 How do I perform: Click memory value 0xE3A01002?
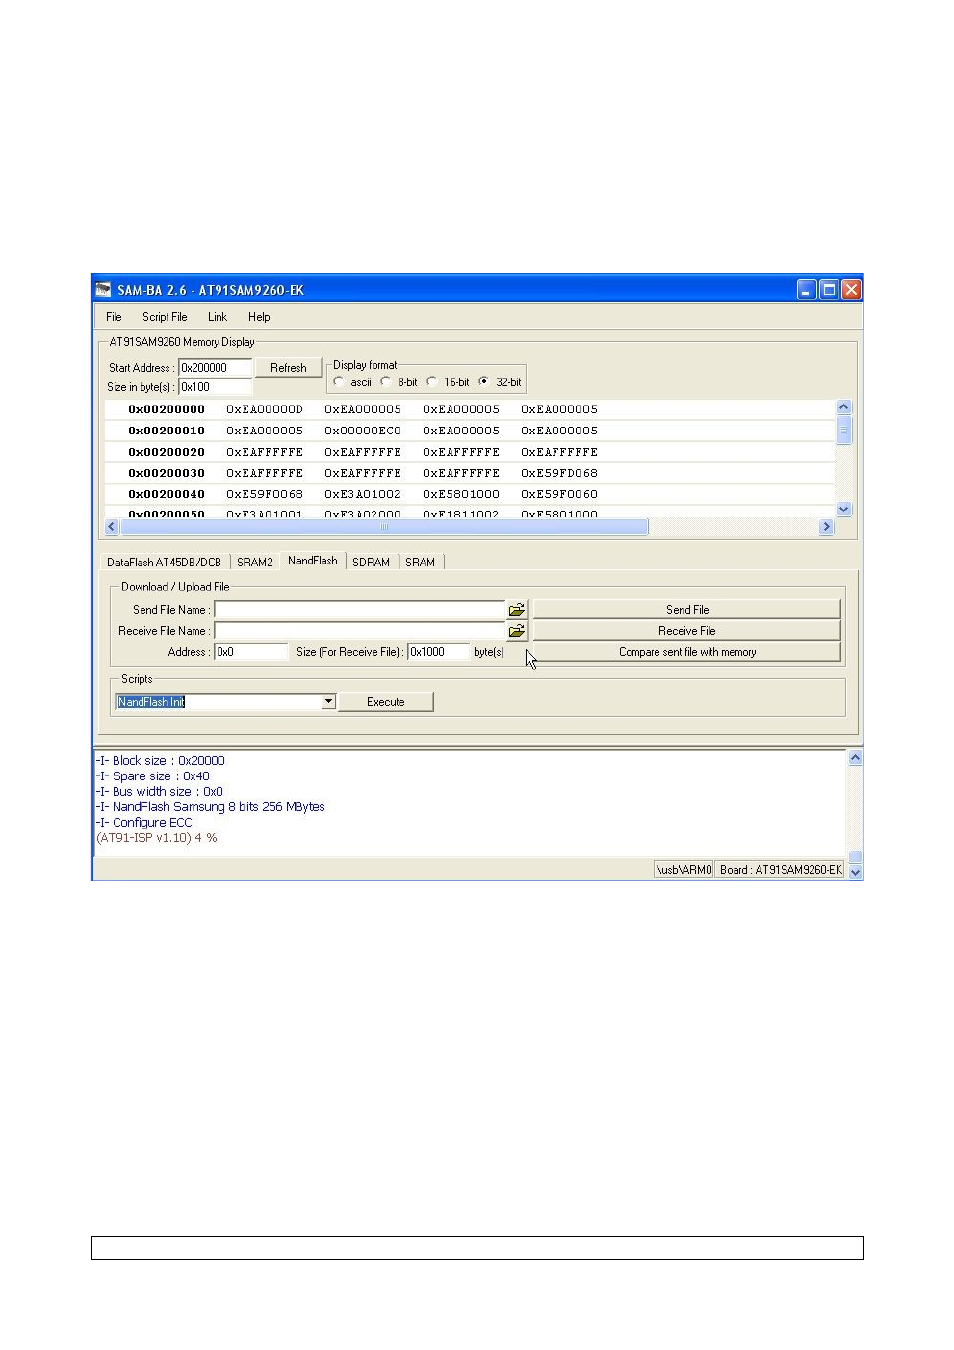click(x=362, y=494)
